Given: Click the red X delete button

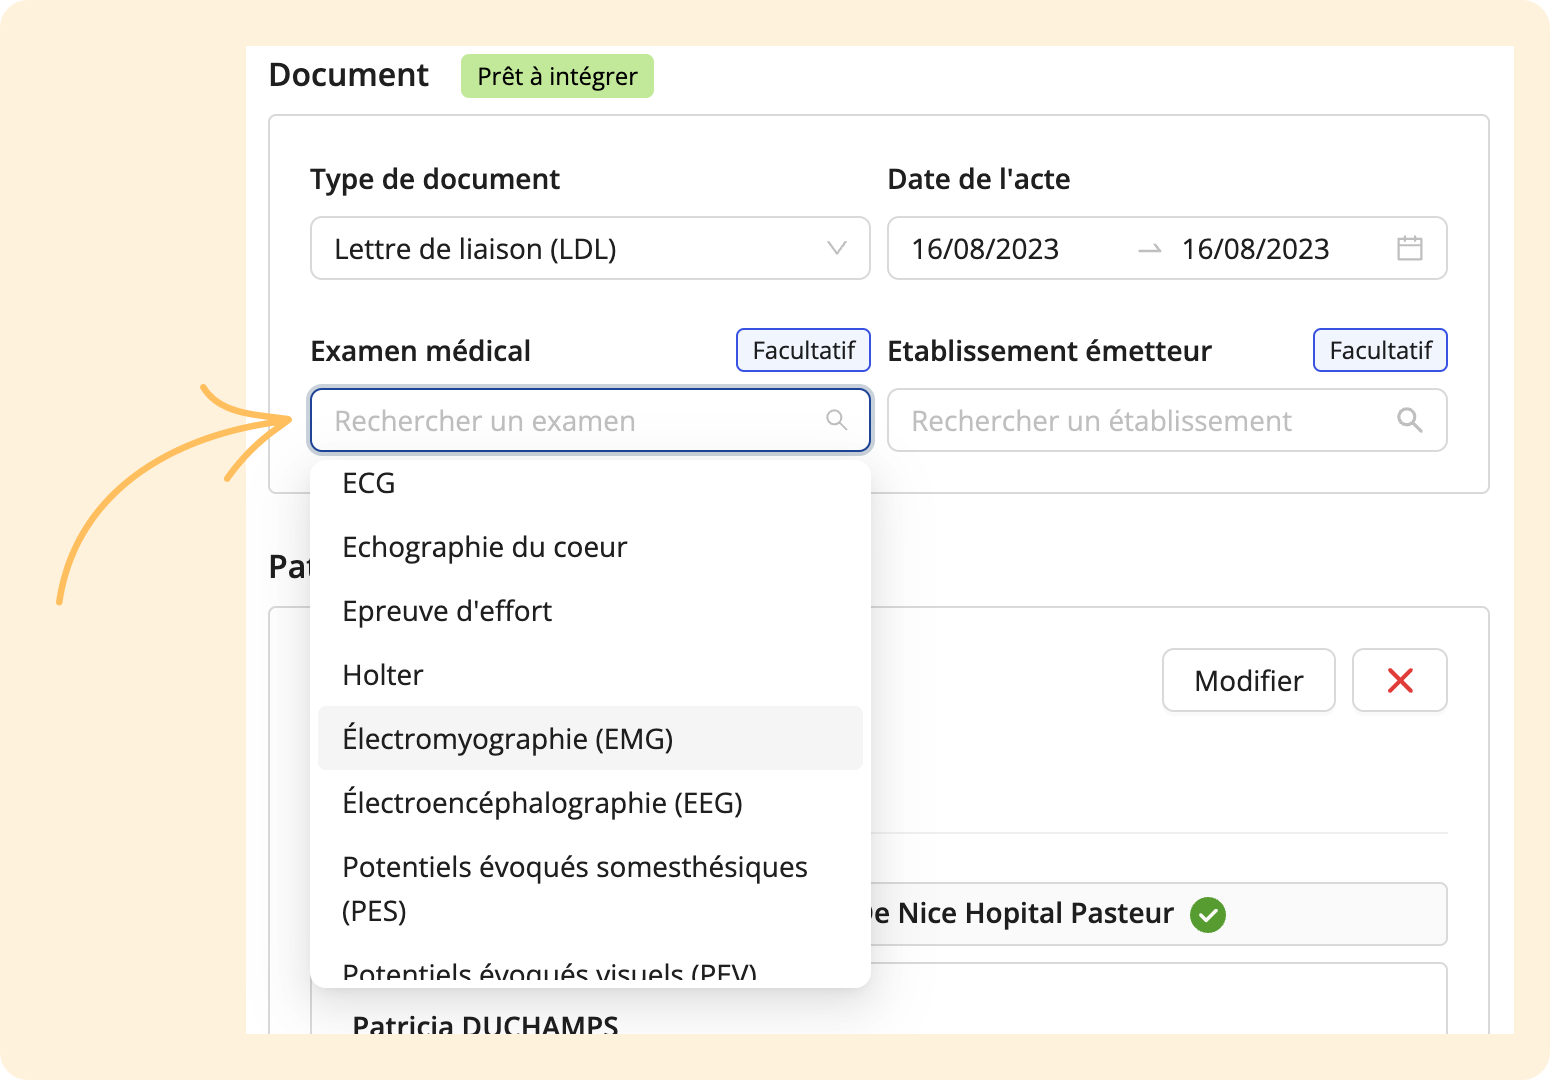Looking at the screenshot, I should pyautogui.click(x=1400, y=680).
